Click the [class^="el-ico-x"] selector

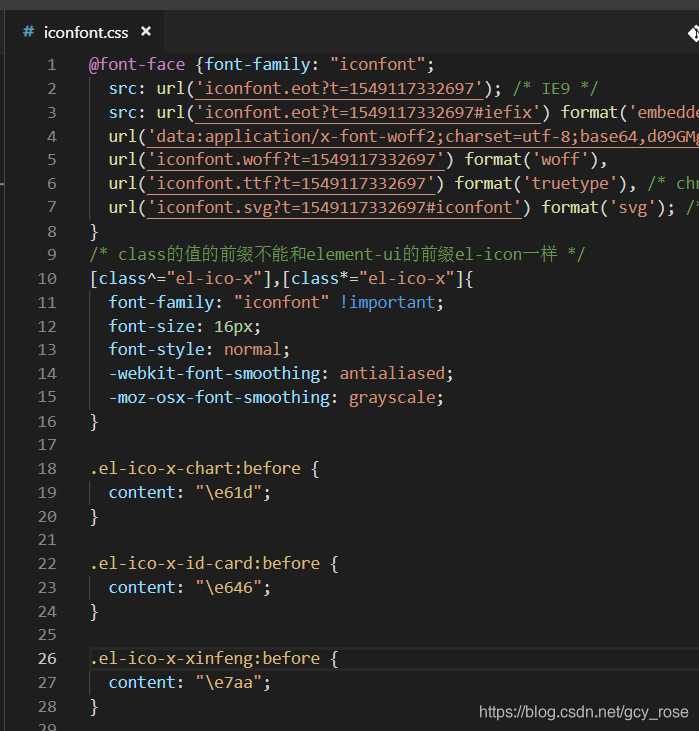pos(180,279)
